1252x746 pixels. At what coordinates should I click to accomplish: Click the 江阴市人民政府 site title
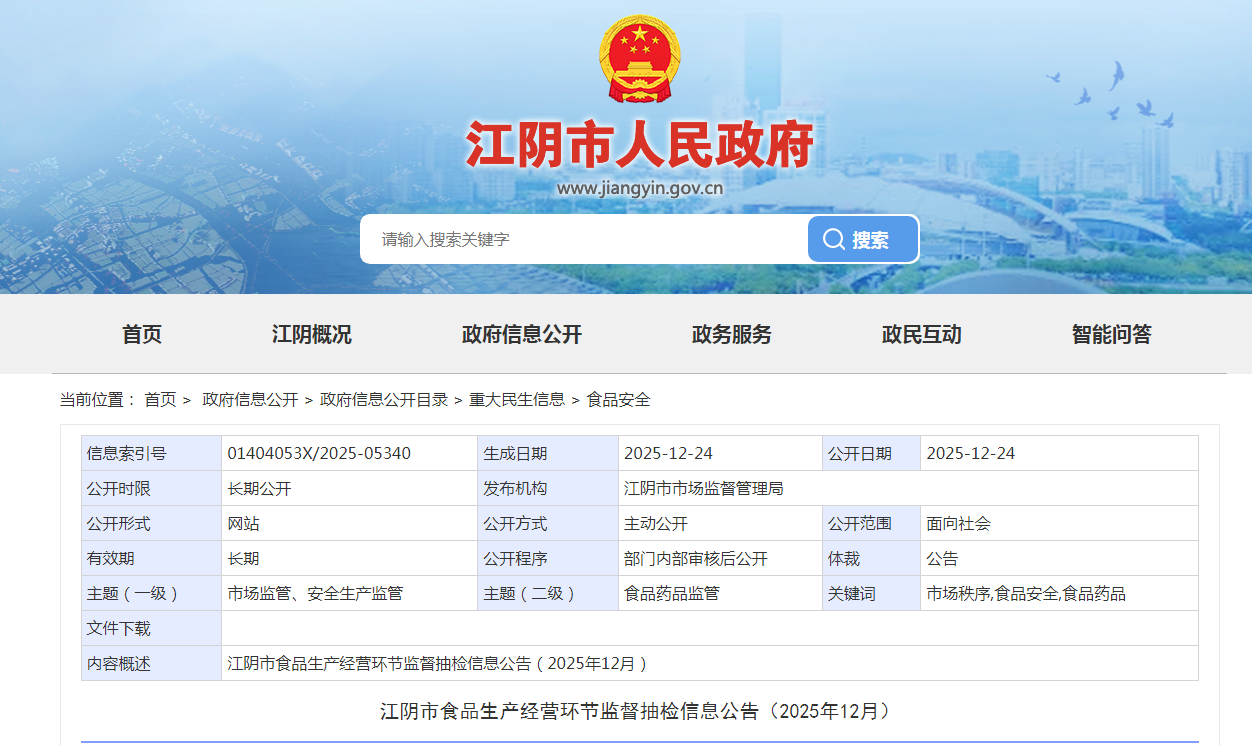(x=639, y=146)
